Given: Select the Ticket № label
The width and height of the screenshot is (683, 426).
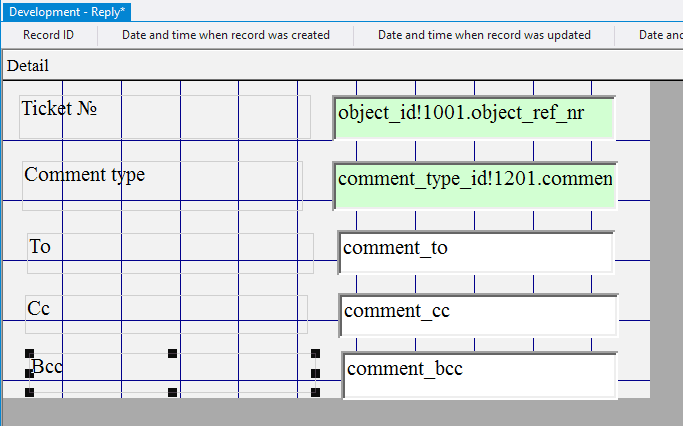Looking at the screenshot, I should click(x=60, y=108).
